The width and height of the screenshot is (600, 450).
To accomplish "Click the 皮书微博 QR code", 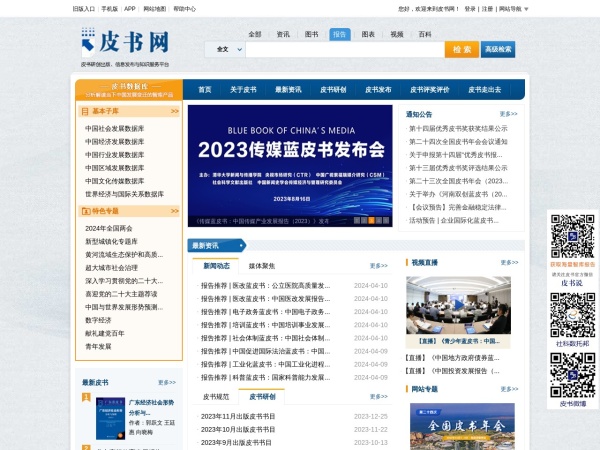I will pyautogui.click(x=572, y=375).
